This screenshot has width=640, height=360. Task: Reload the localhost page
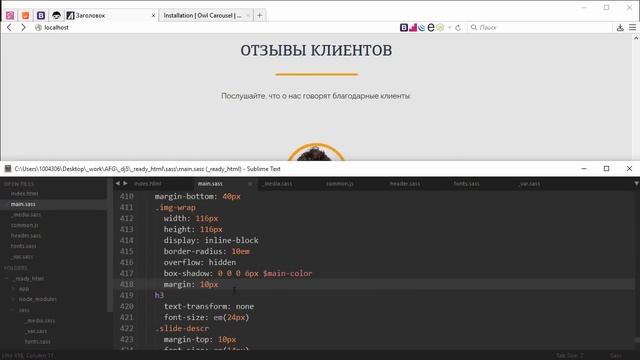(458, 27)
